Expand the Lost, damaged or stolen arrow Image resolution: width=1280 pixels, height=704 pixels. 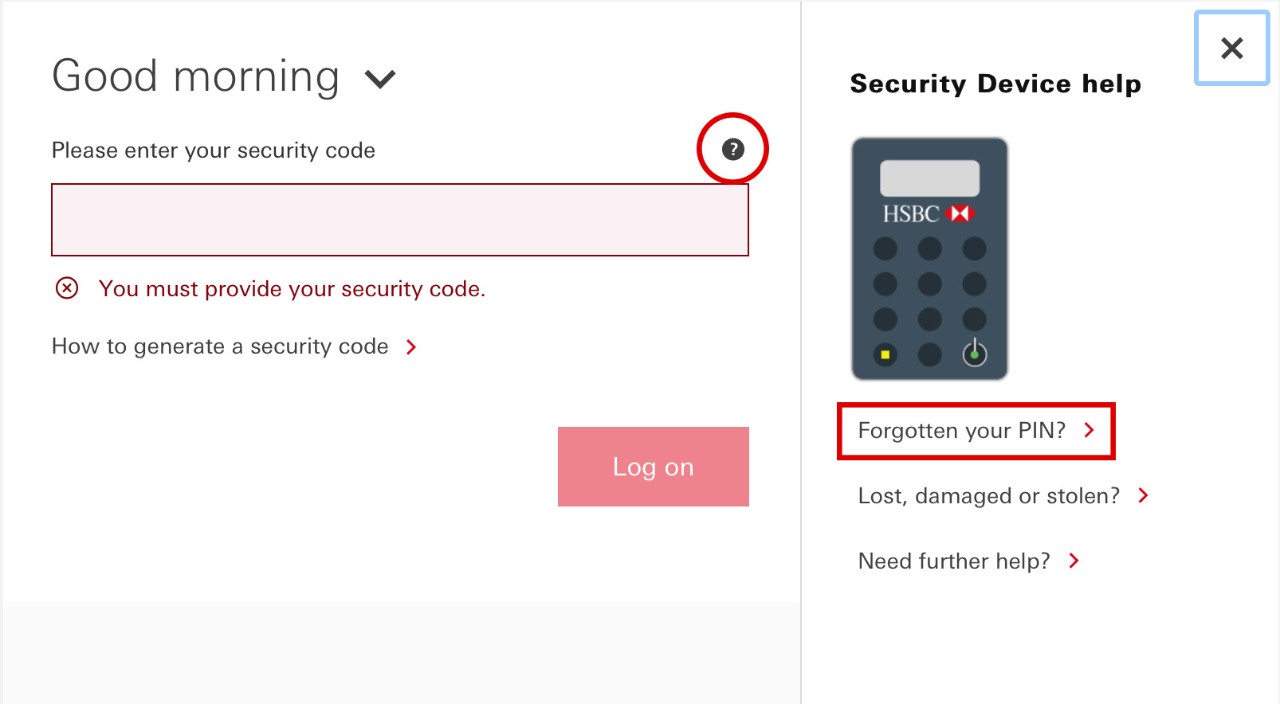pos(1144,496)
